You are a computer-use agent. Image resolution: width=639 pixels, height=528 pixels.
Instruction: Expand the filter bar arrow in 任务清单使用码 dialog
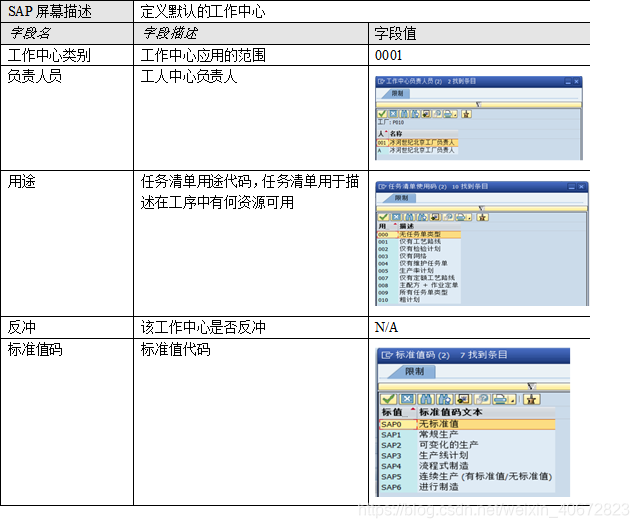tap(481, 208)
